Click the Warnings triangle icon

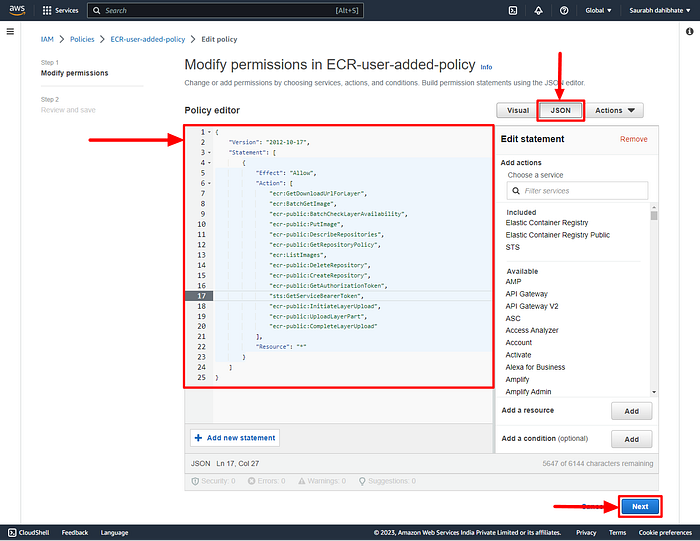pyautogui.click(x=302, y=481)
